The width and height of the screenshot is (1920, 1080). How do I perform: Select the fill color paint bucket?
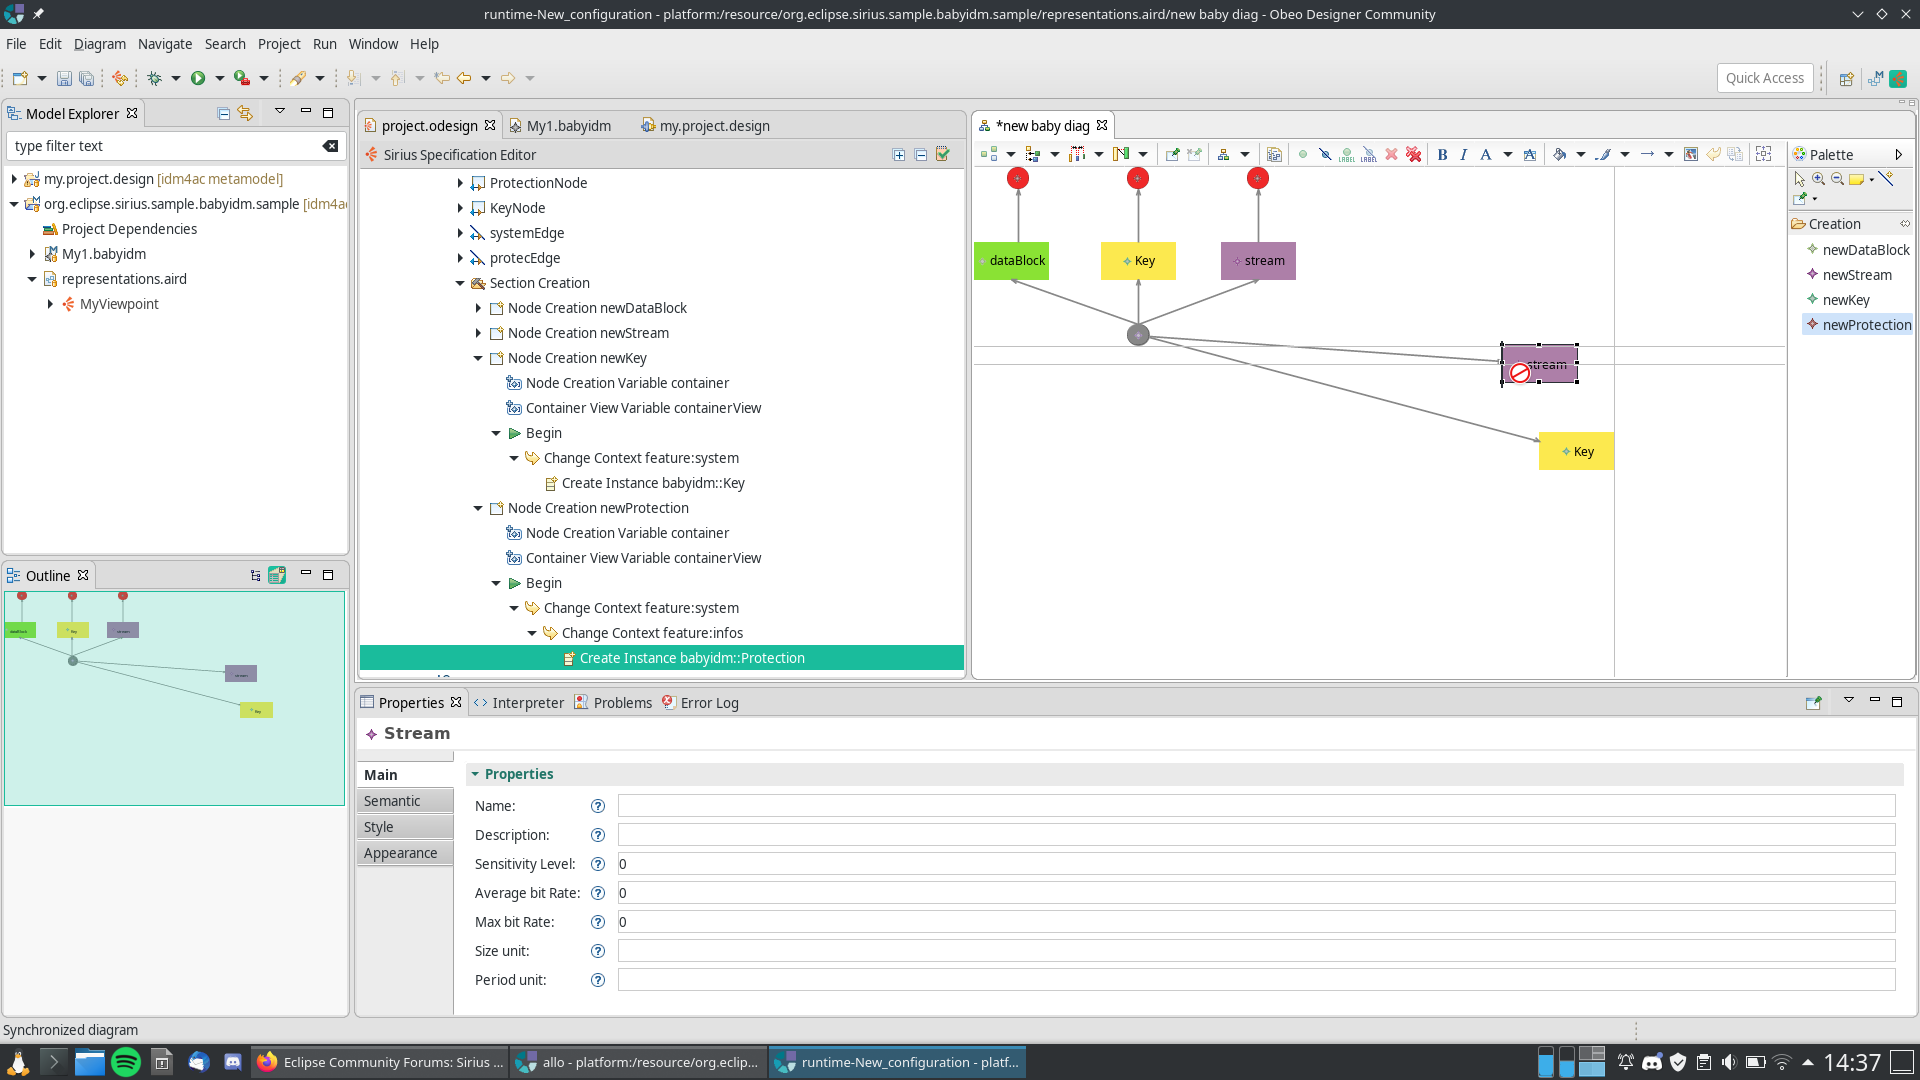(x=1559, y=154)
